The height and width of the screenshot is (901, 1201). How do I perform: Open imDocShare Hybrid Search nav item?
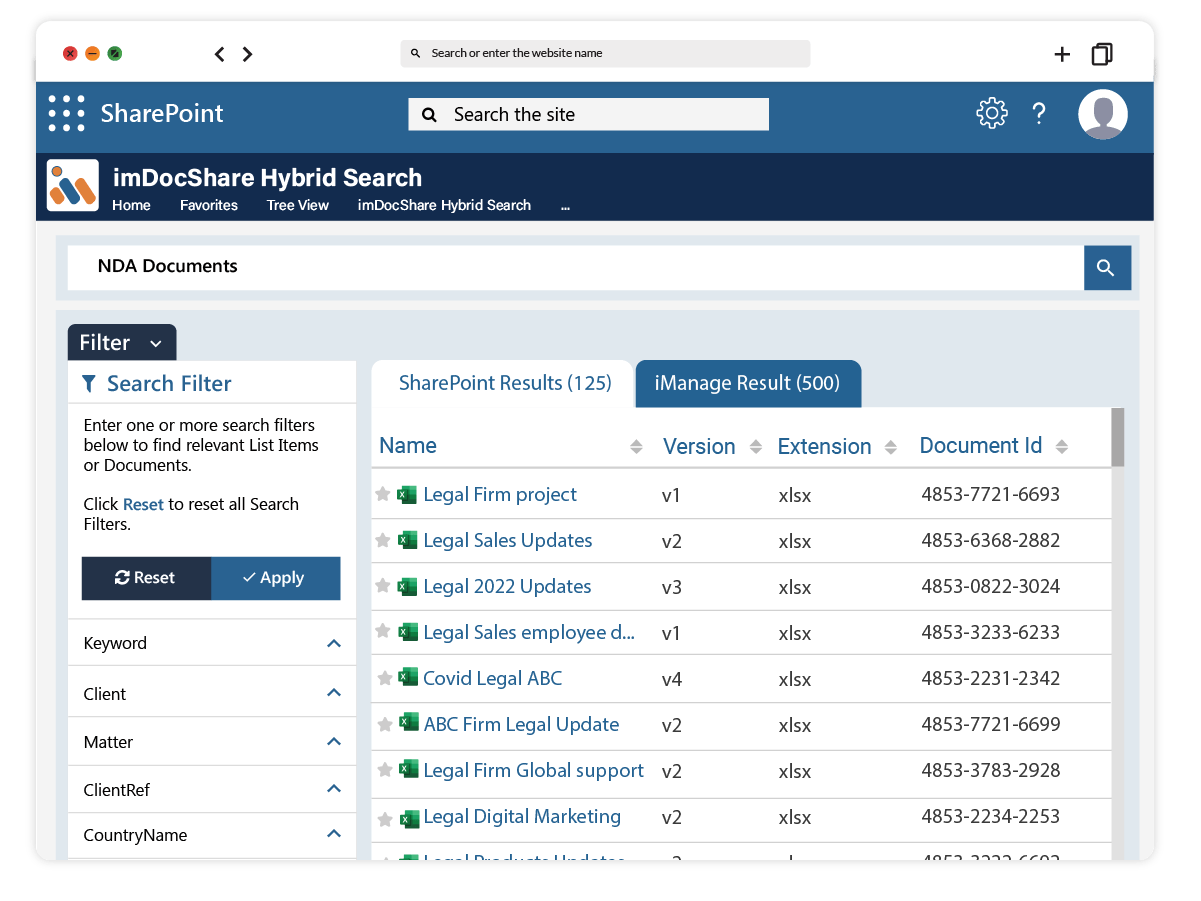(444, 205)
